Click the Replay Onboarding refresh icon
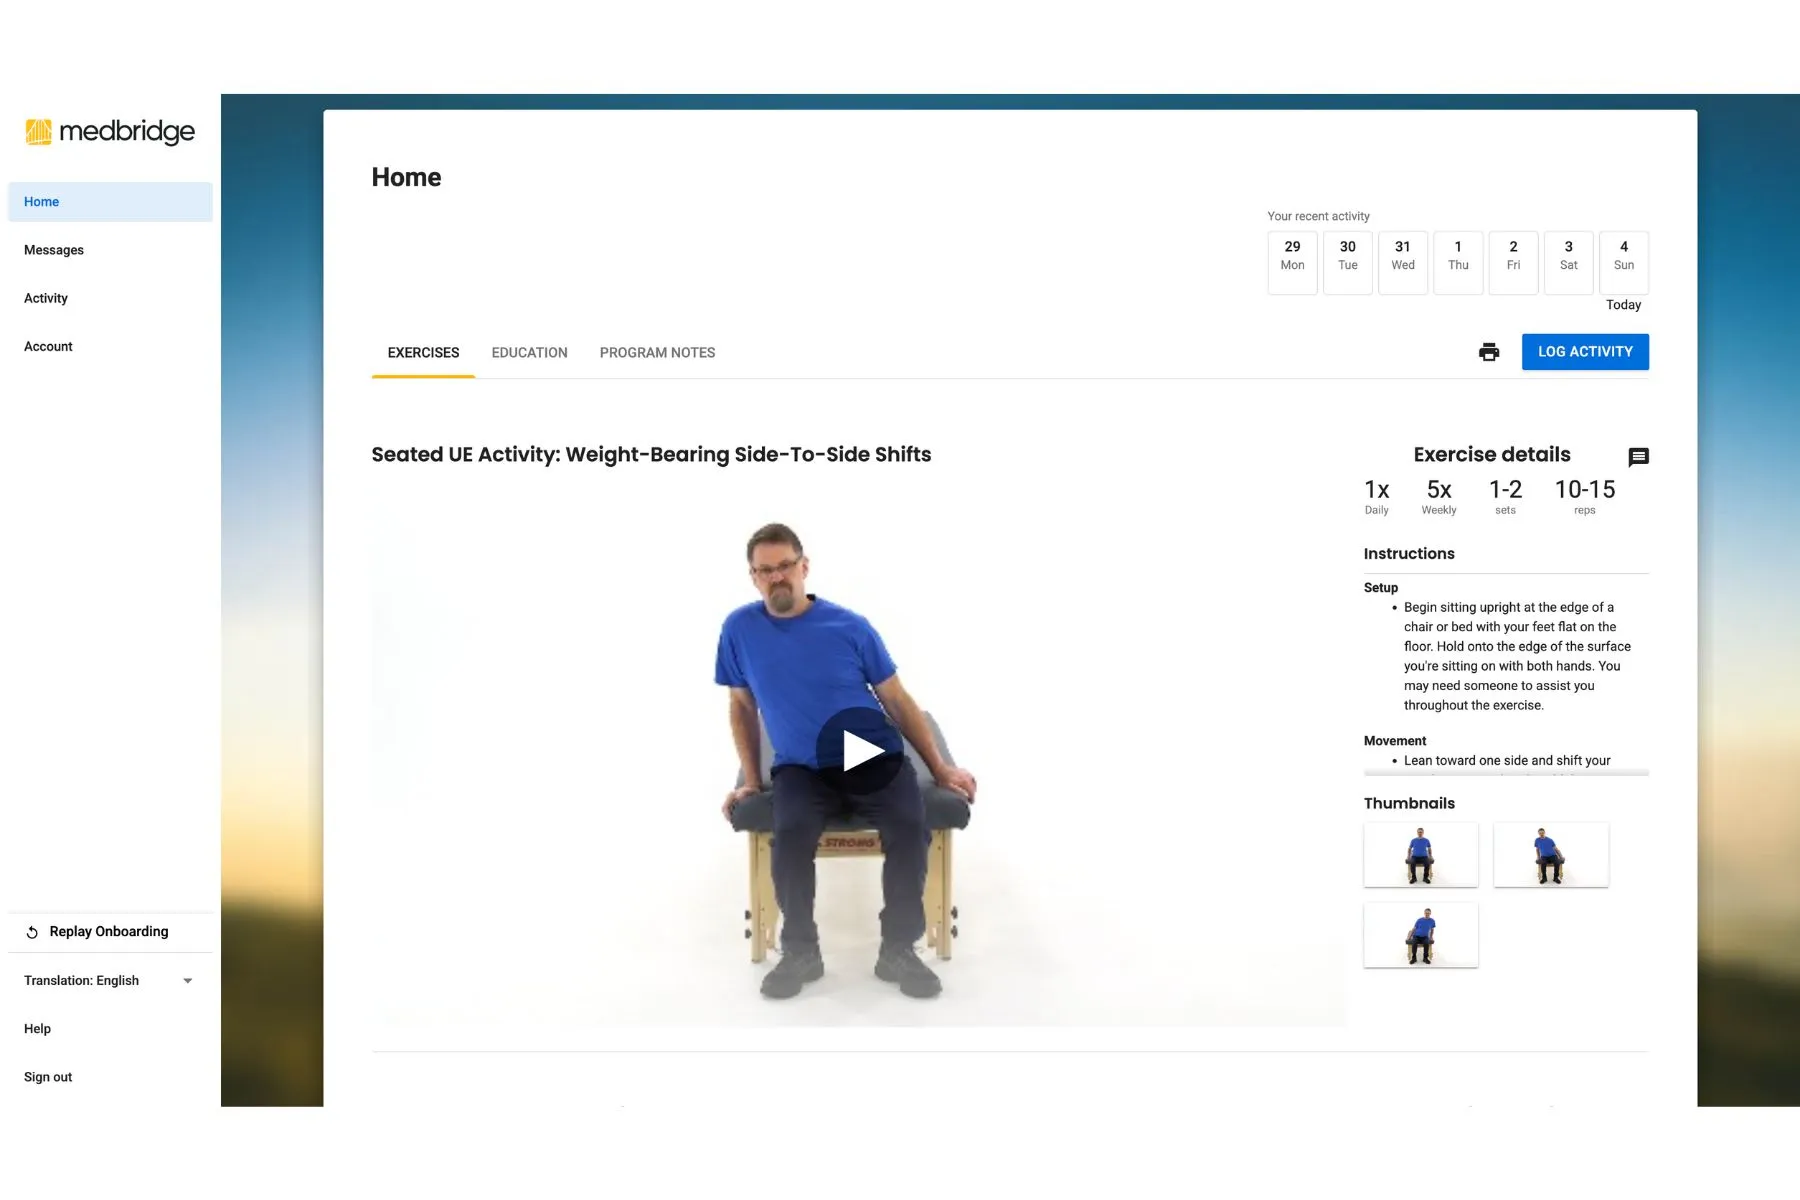Viewport: 1800px width, 1200px height. coord(32,931)
